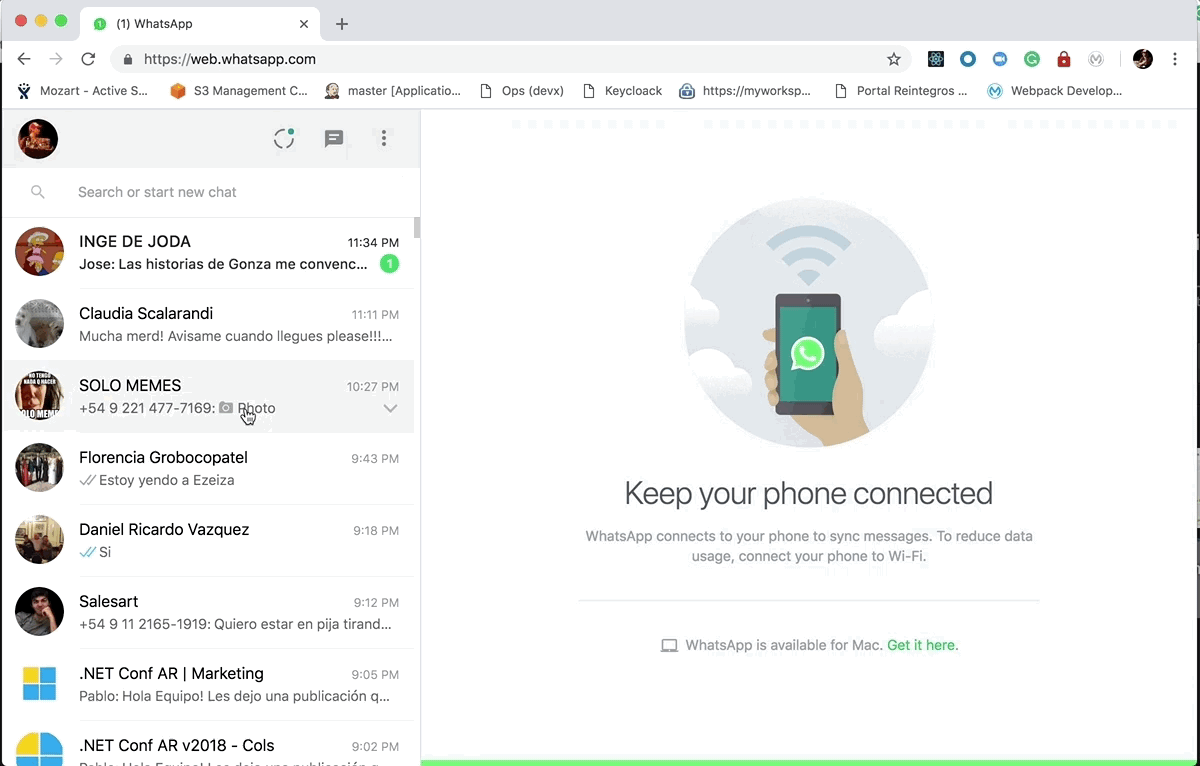Open Webpack Develop... bookmark
The height and width of the screenshot is (766, 1200).
pos(1055,90)
